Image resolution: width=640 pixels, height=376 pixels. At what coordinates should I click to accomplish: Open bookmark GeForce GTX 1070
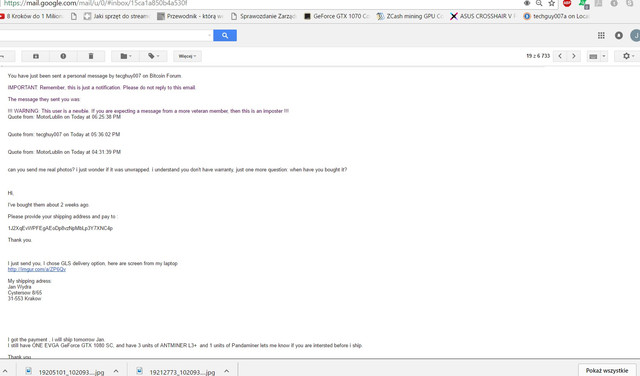337,16
